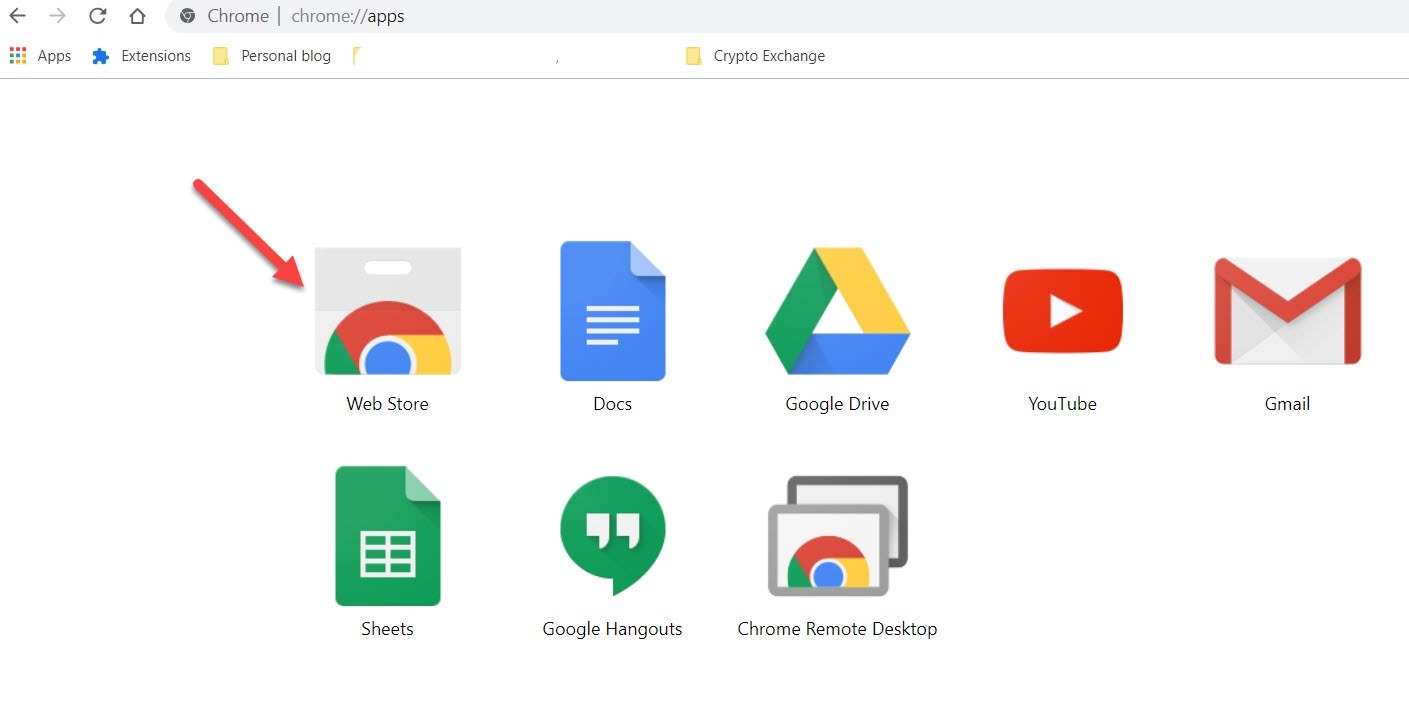This screenshot has height=703, width=1409.
Task: Expand the unnamed bookmark folder
Action: tap(358, 56)
